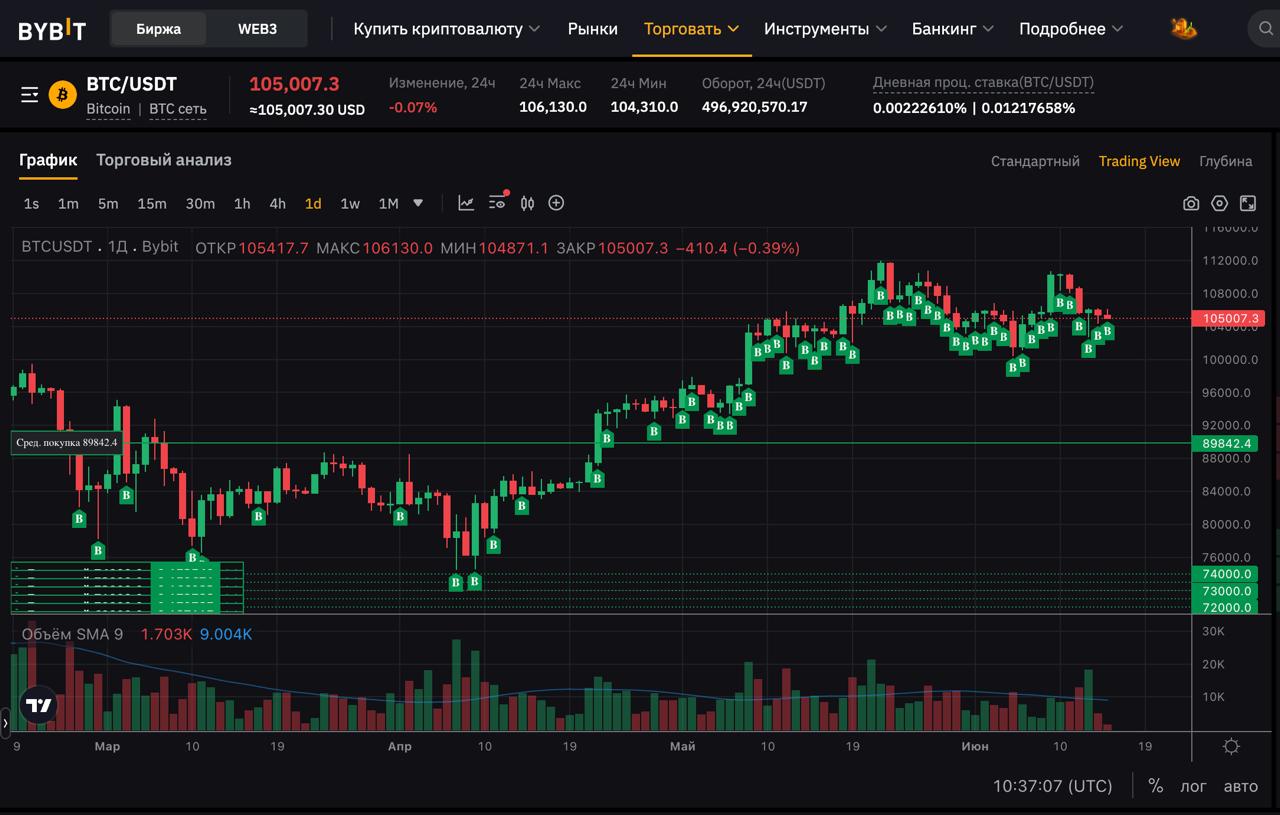Switch to WEB3 mode

[x=257, y=29]
